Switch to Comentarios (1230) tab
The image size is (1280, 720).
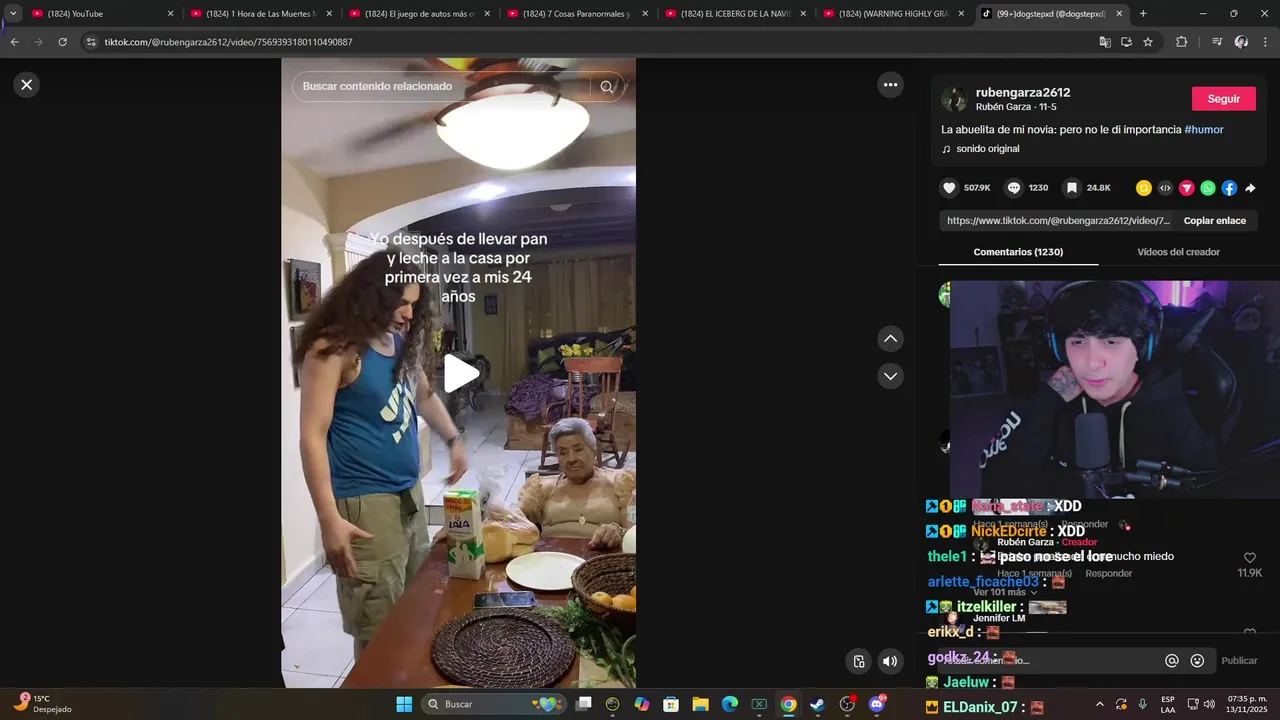[x=1018, y=252]
